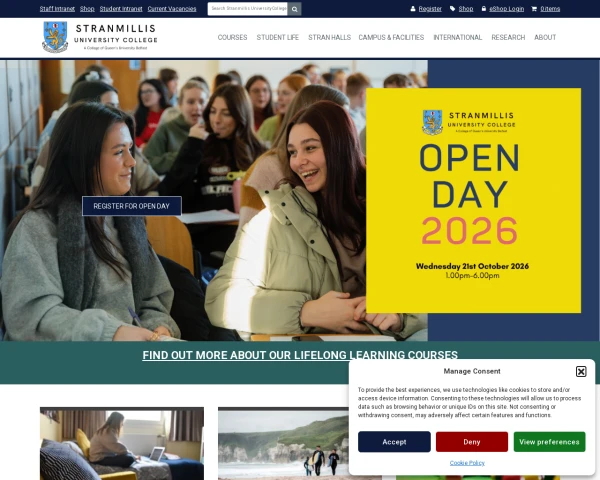
Task: Open the Research menu
Action: pos(508,38)
